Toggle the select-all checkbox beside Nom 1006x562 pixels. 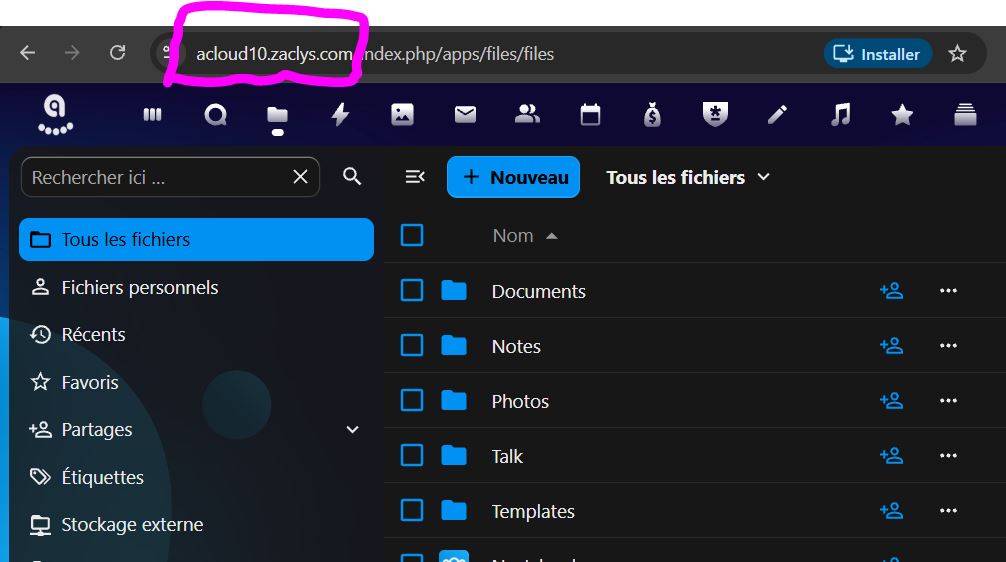pos(412,235)
